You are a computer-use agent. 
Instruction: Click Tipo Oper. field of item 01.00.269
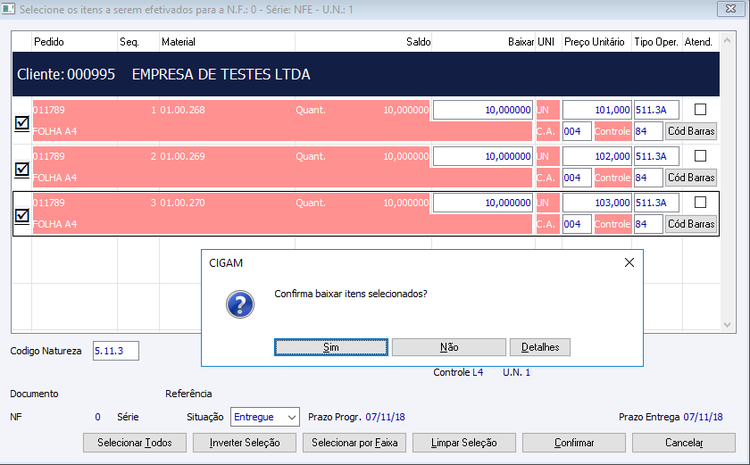(657, 156)
